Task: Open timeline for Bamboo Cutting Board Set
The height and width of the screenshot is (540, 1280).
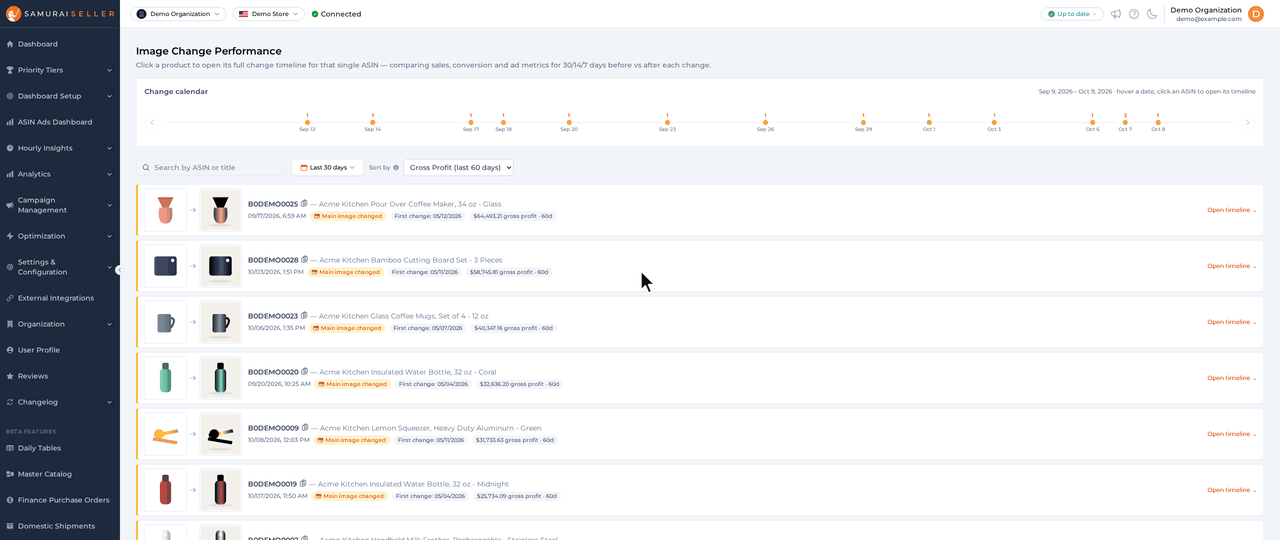Action: (x=1231, y=266)
